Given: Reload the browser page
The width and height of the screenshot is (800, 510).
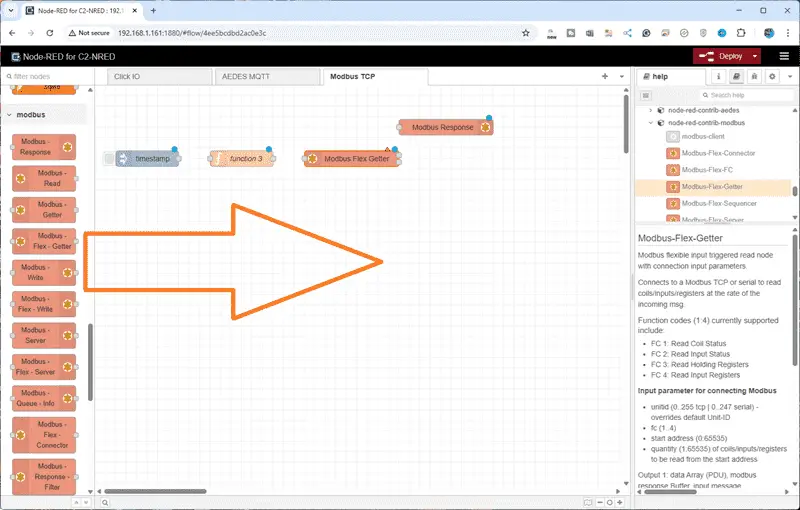Looking at the screenshot, I should point(49,33).
